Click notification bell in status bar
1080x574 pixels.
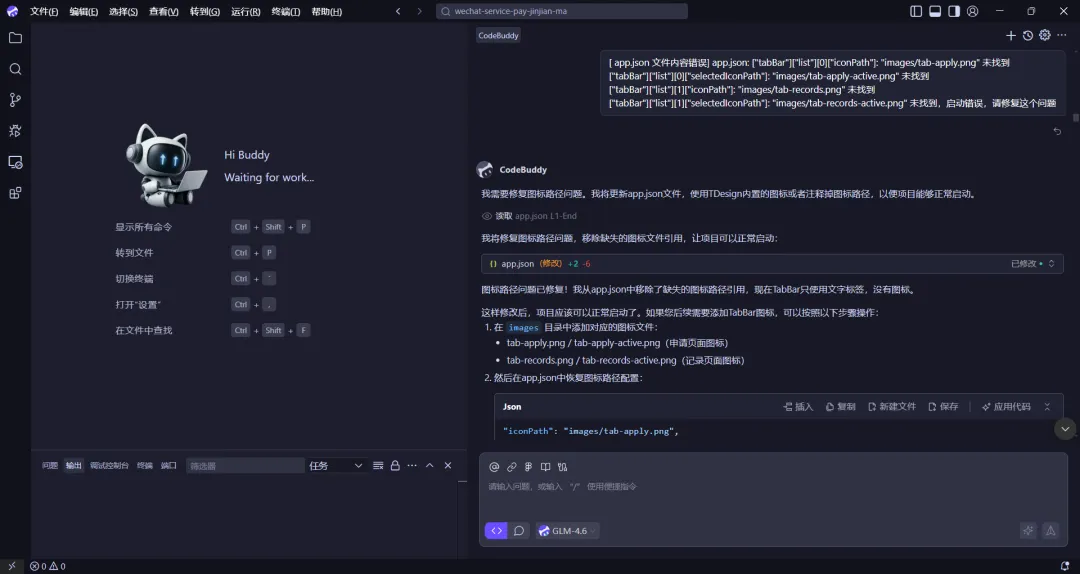(x=1065, y=566)
